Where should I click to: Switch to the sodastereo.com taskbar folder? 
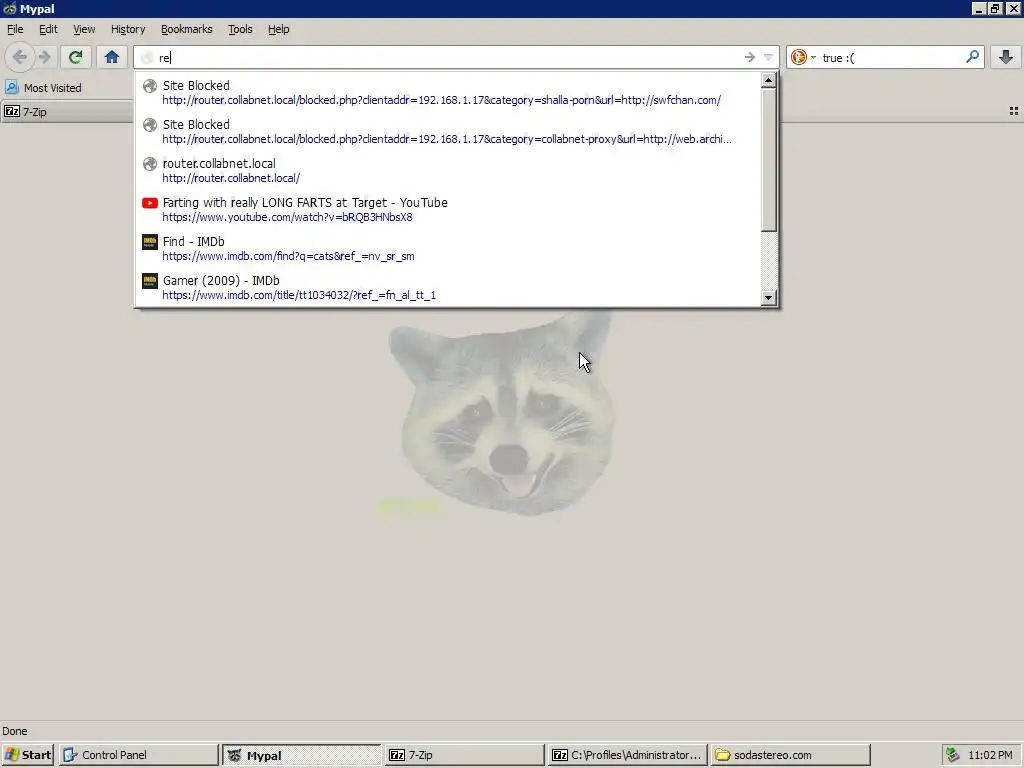coord(790,755)
